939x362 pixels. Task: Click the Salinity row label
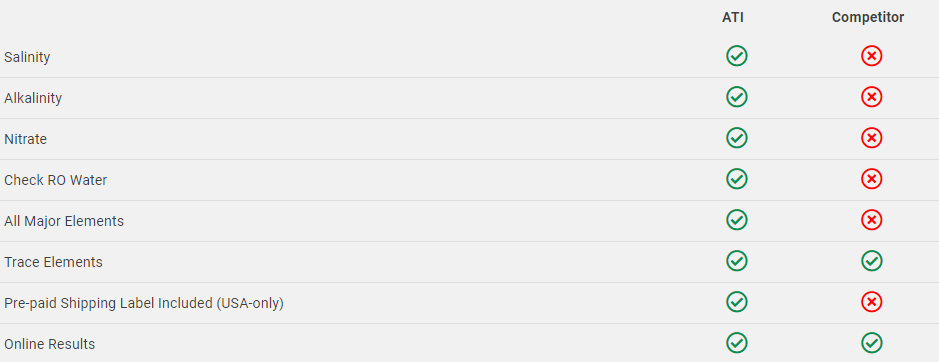[x=27, y=58]
